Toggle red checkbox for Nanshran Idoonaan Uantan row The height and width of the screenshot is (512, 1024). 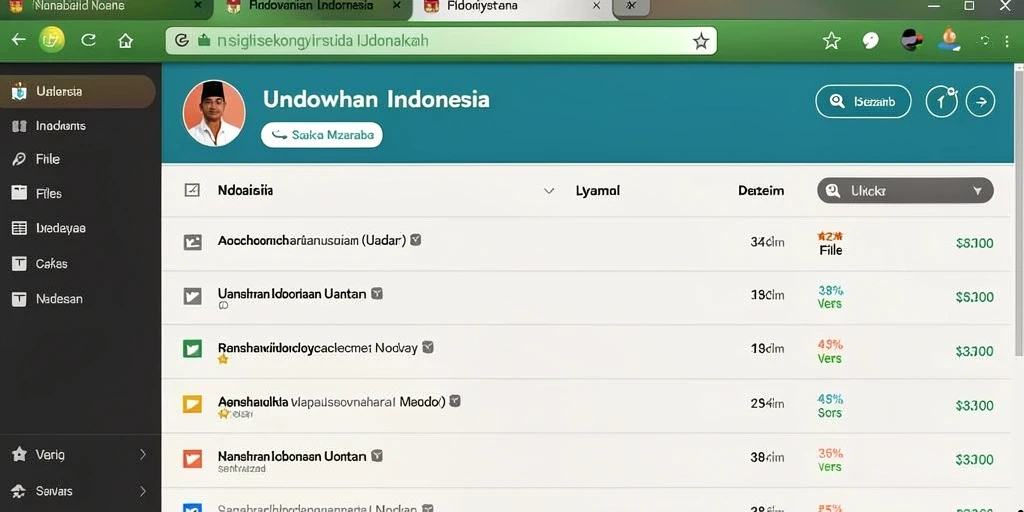[192, 458]
